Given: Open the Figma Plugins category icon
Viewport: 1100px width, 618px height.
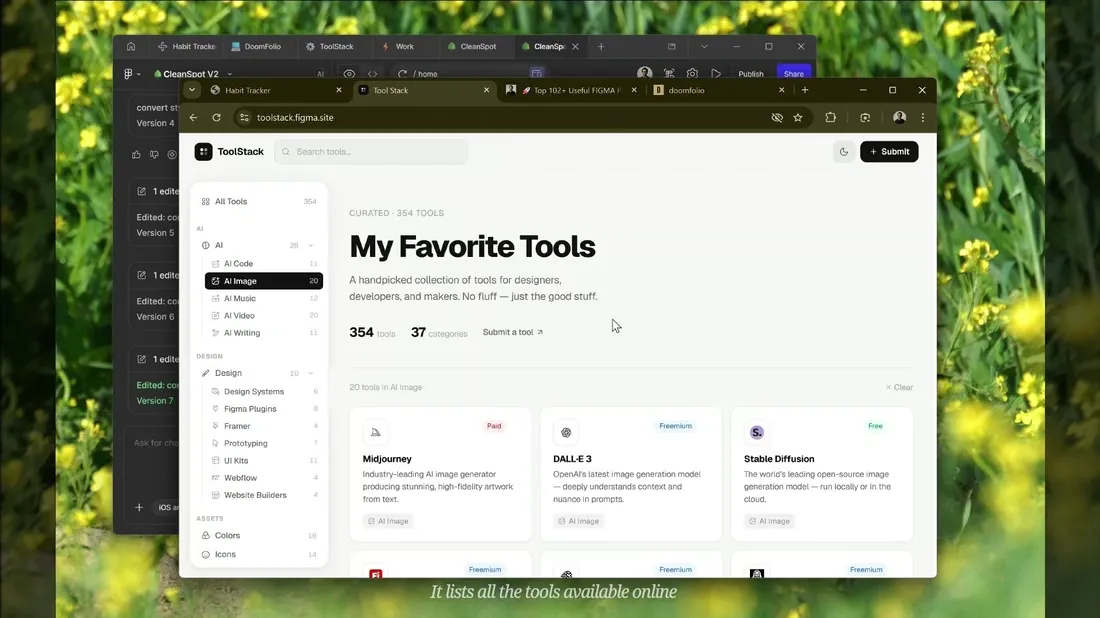Looking at the screenshot, I should (x=215, y=409).
